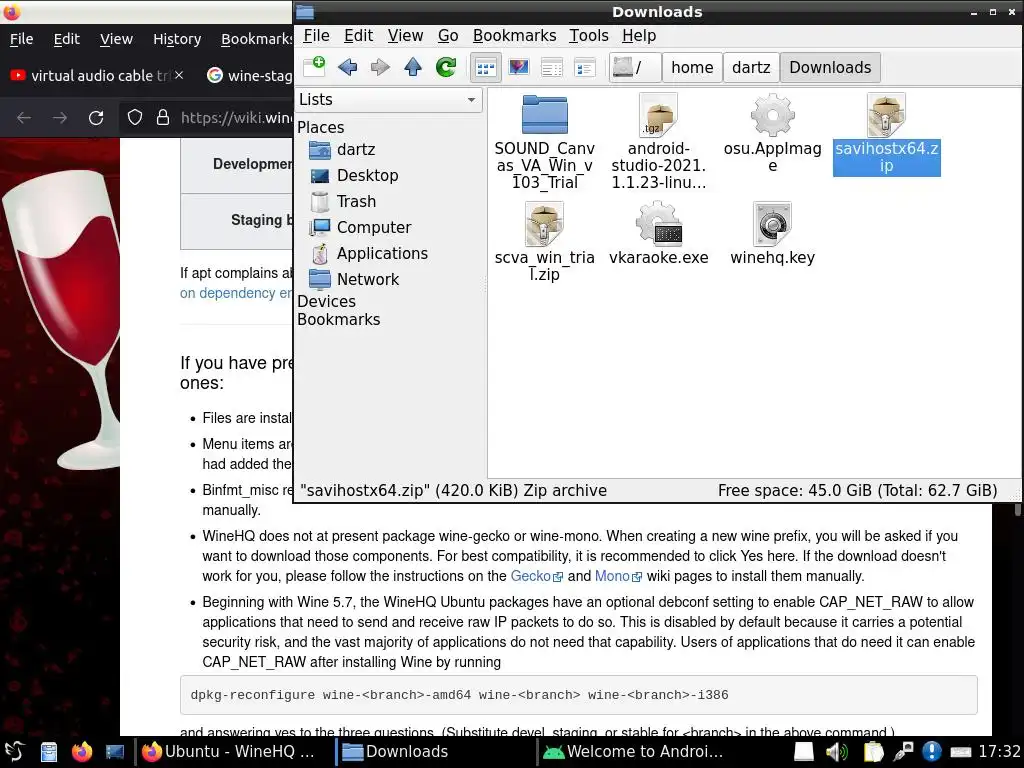1024x768 pixels.
Task: Switch to Welcome to Android taskbar window
Action: (635, 752)
